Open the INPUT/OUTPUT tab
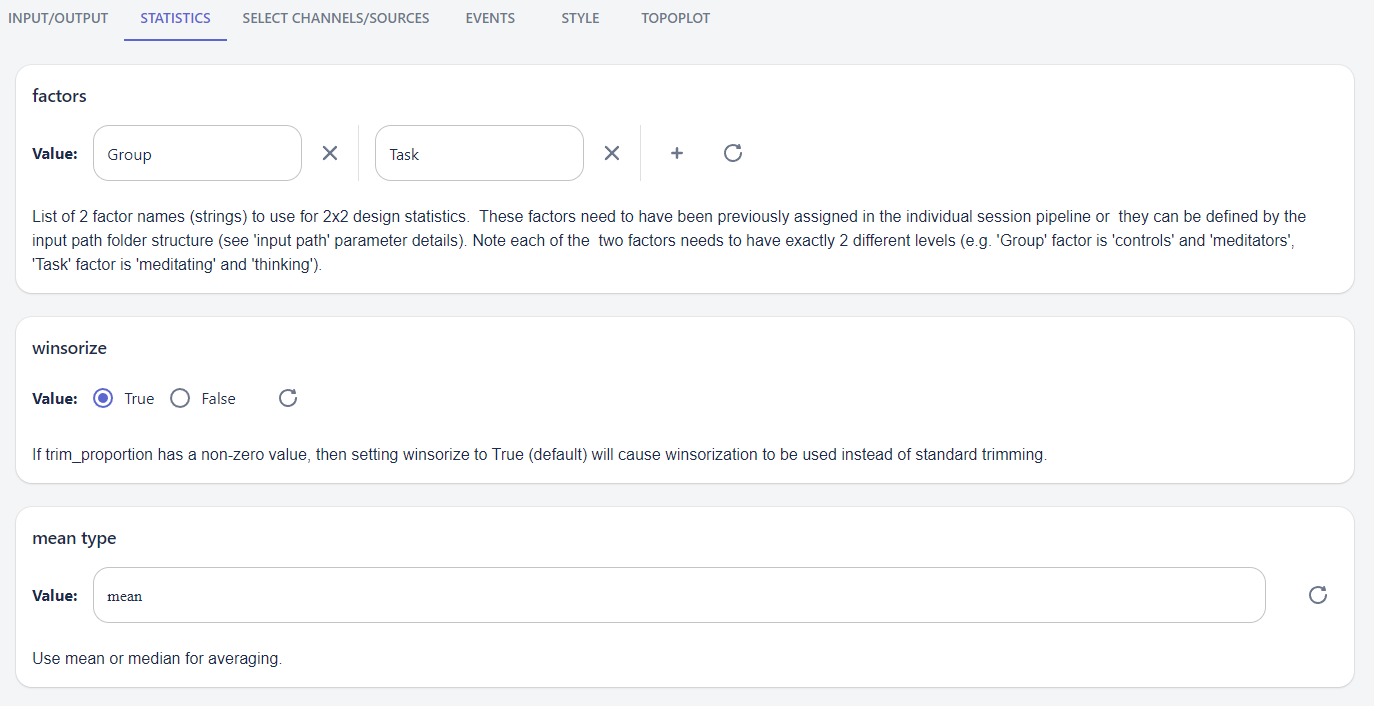 coord(58,18)
